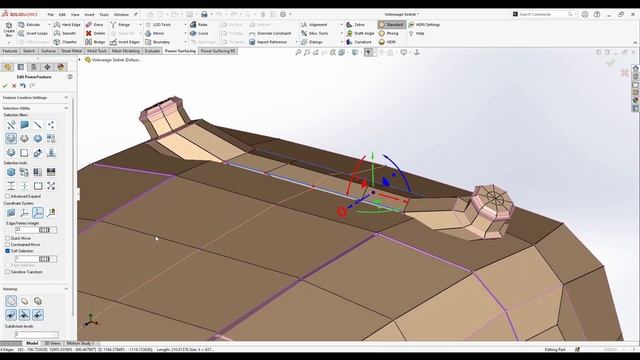
Task: Open the Evaluate tab
Action: pyautogui.click(x=152, y=51)
